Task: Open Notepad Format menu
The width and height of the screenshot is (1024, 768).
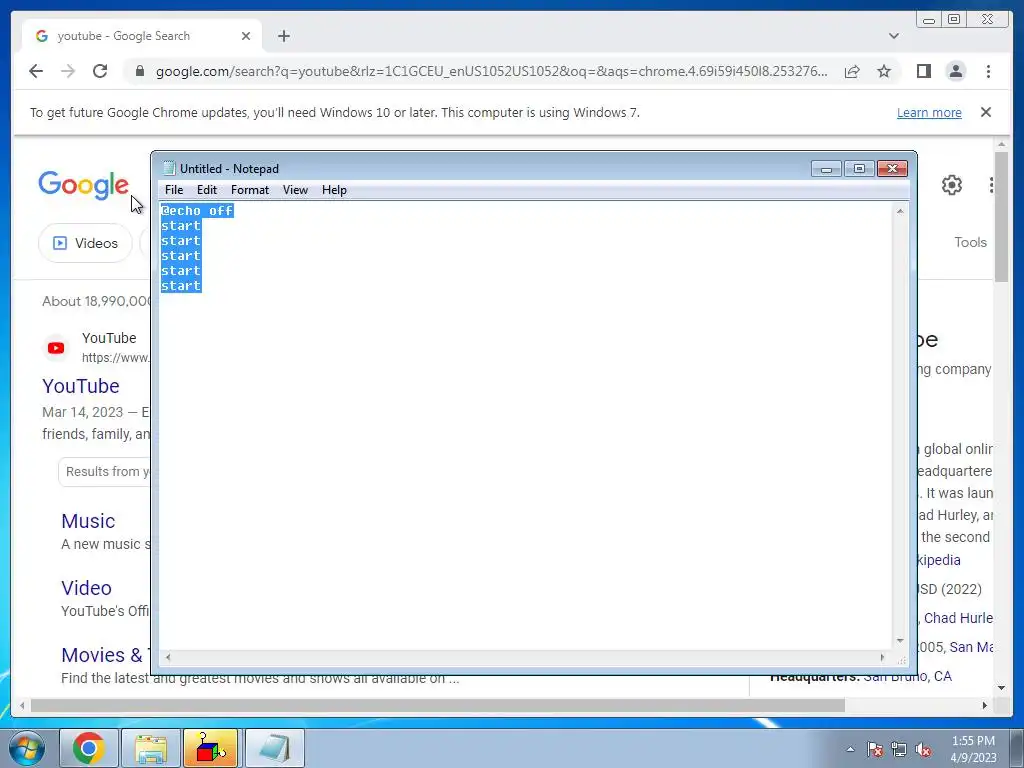Action: pos(249,190)
